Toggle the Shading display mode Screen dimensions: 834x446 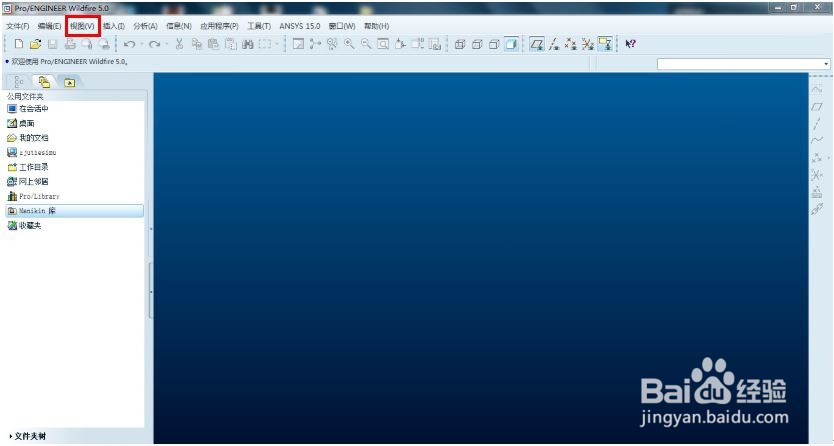[x=511, y=44]
